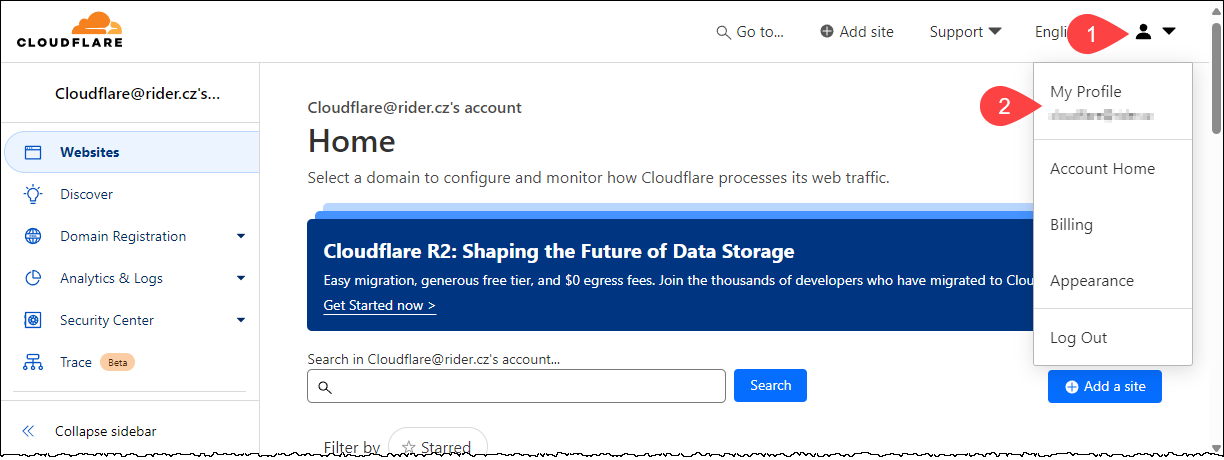This screenshot has height=460, width=1224.
Task: Collapse the sidebar using the chevrons icon
Action: coord(29,431)
